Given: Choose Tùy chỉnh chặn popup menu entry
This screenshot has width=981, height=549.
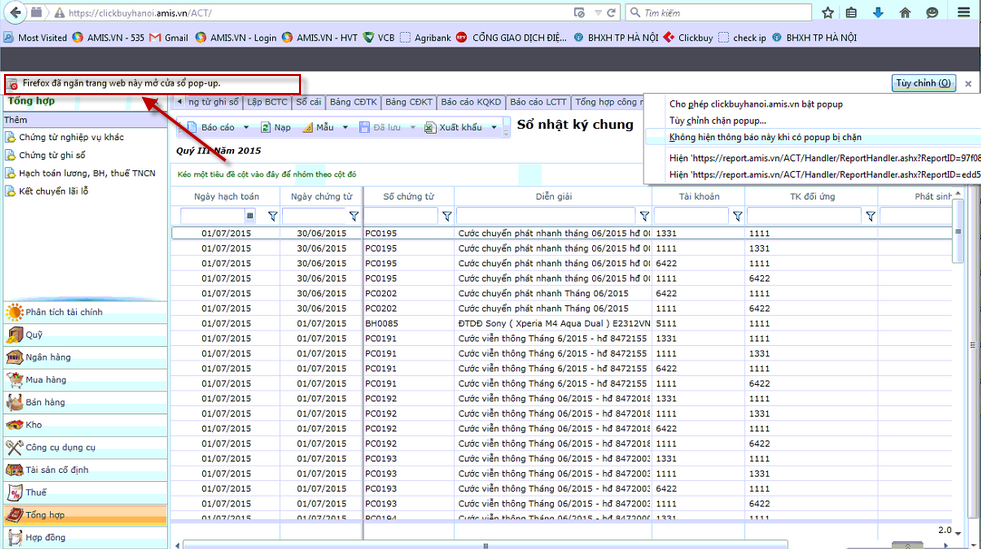Looking at the screenshot, I should (x=717, y=121).
